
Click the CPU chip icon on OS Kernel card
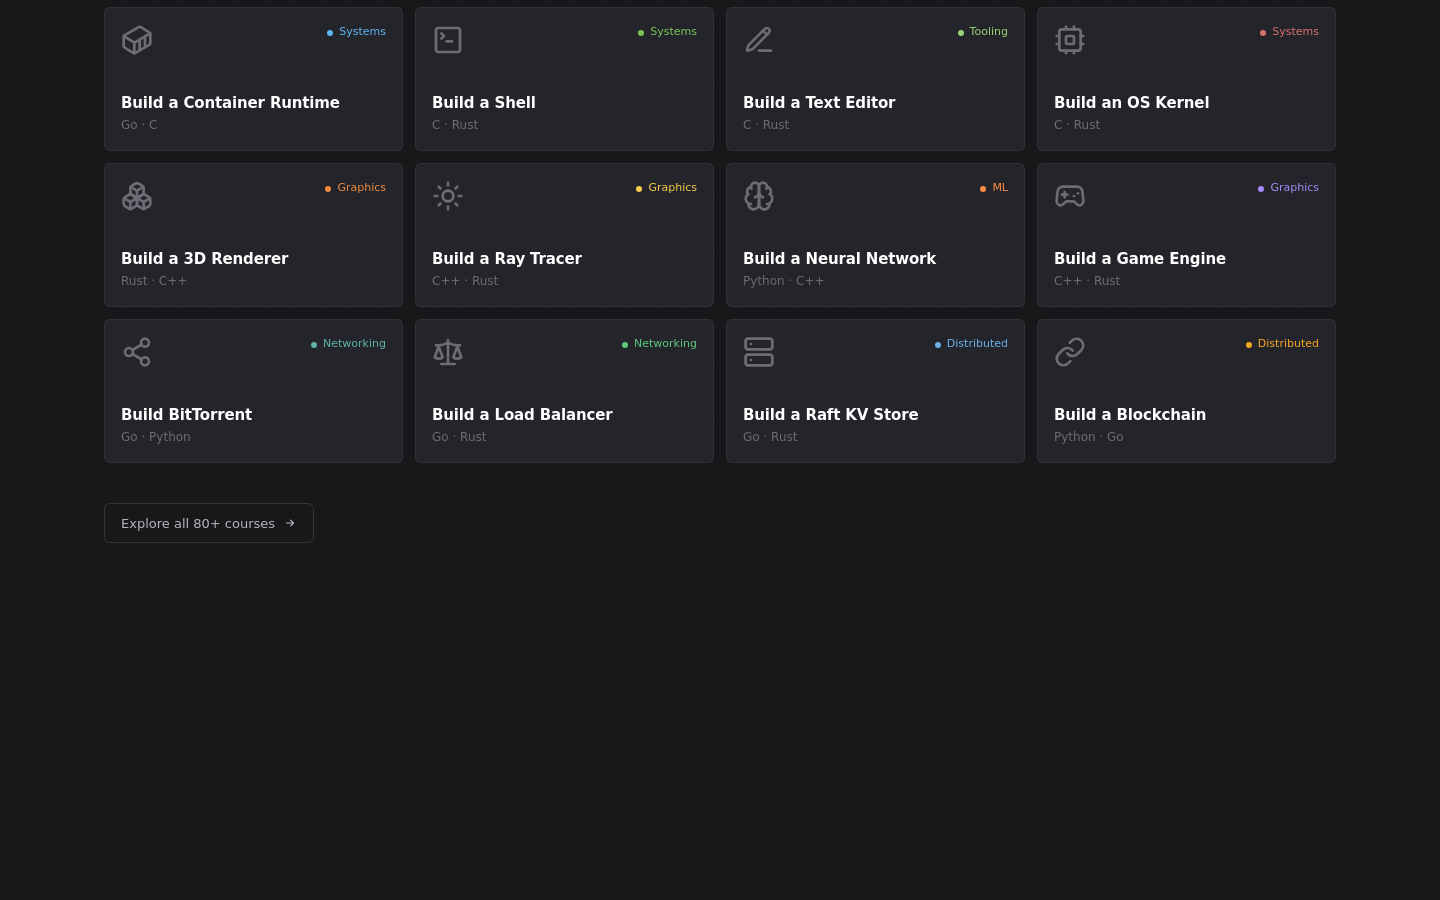(1070, 40)
